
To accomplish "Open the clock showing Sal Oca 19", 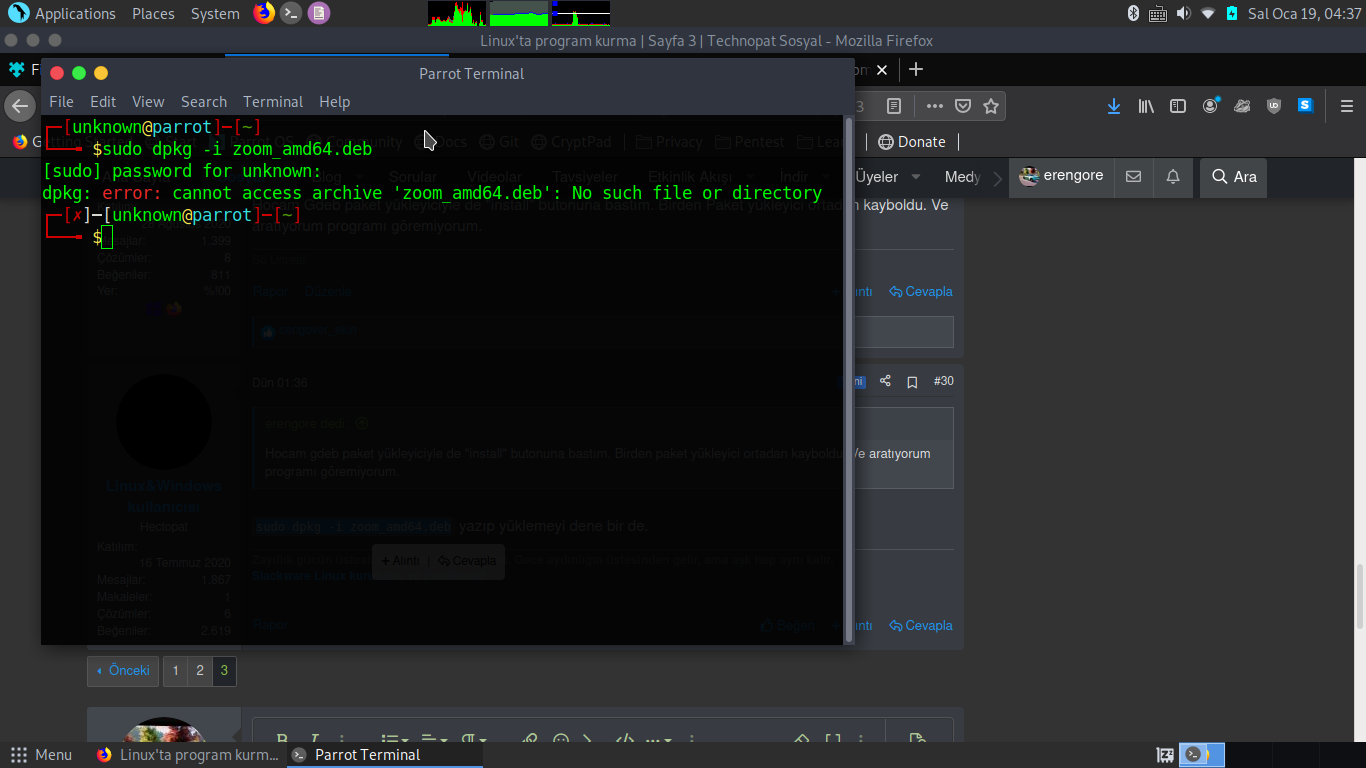I will coord(1305,14).
